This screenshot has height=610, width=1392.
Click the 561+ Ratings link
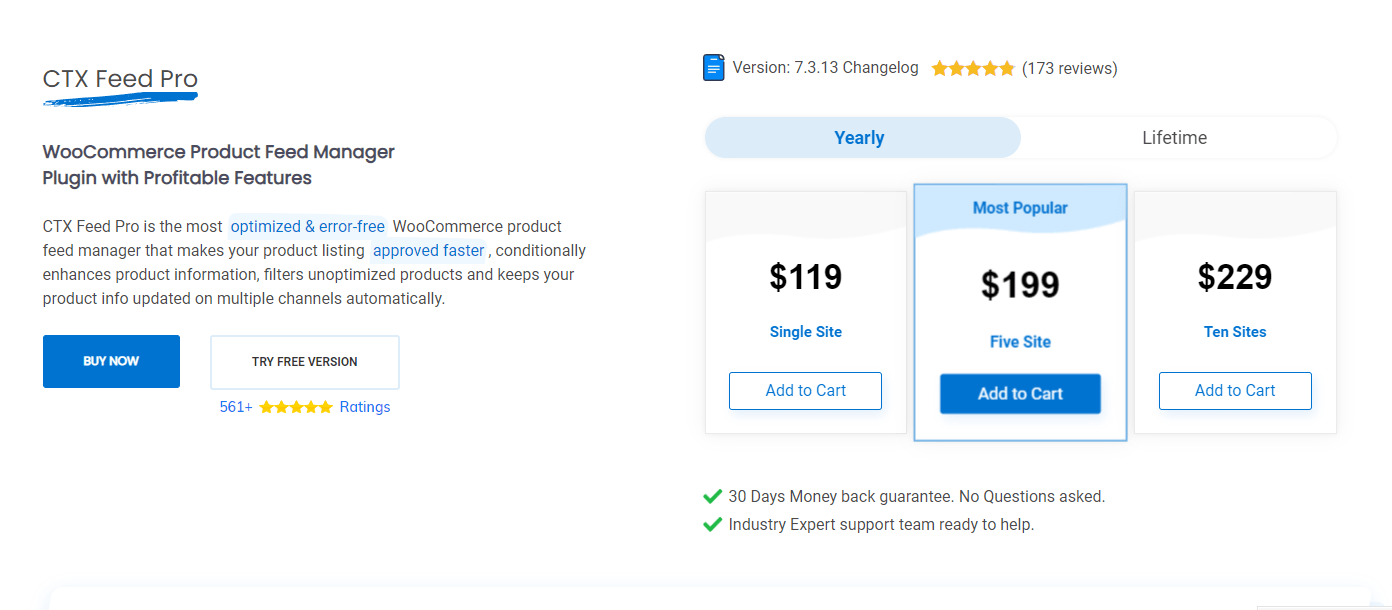[305, 407]
